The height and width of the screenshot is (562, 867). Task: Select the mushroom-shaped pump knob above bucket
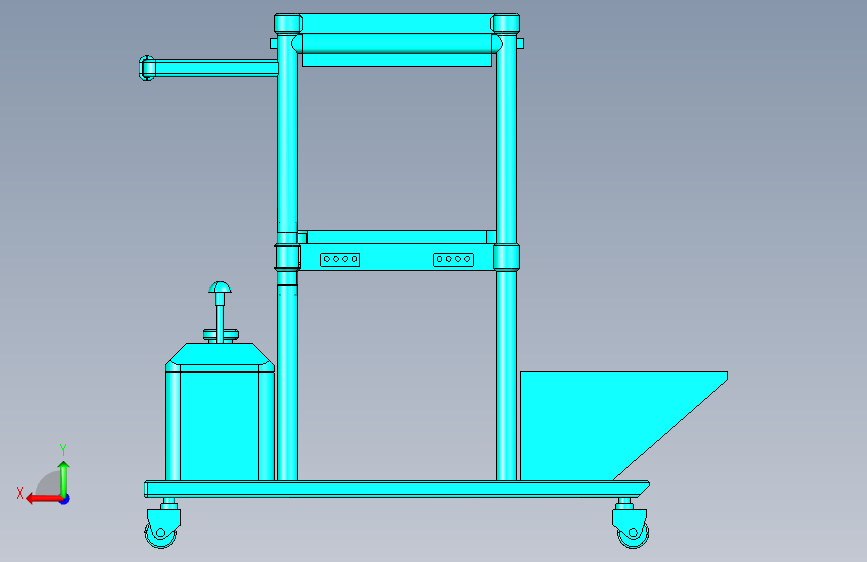pos(220,287)
